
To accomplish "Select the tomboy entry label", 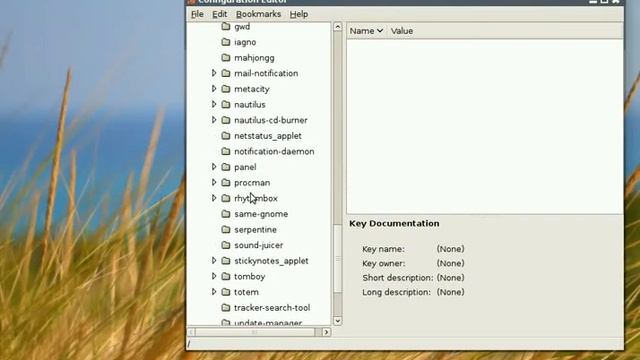I will (249, 277).
